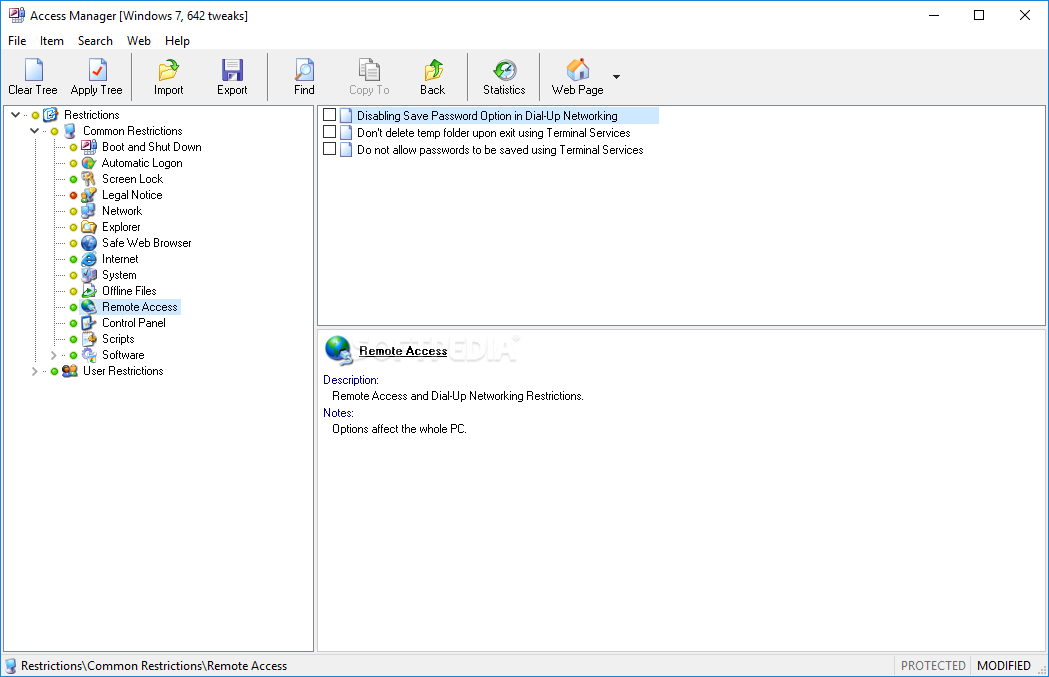Click the Common Restrictions computer icon
This screenshot has width=1049, height=677.
tap(70, 131)
